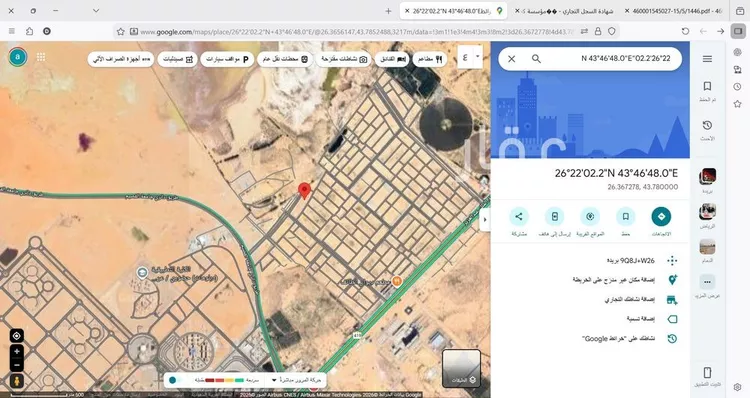Click the Save bookmark icon in place actions
The image size is (750, 398).
click(x=625, y=217)
